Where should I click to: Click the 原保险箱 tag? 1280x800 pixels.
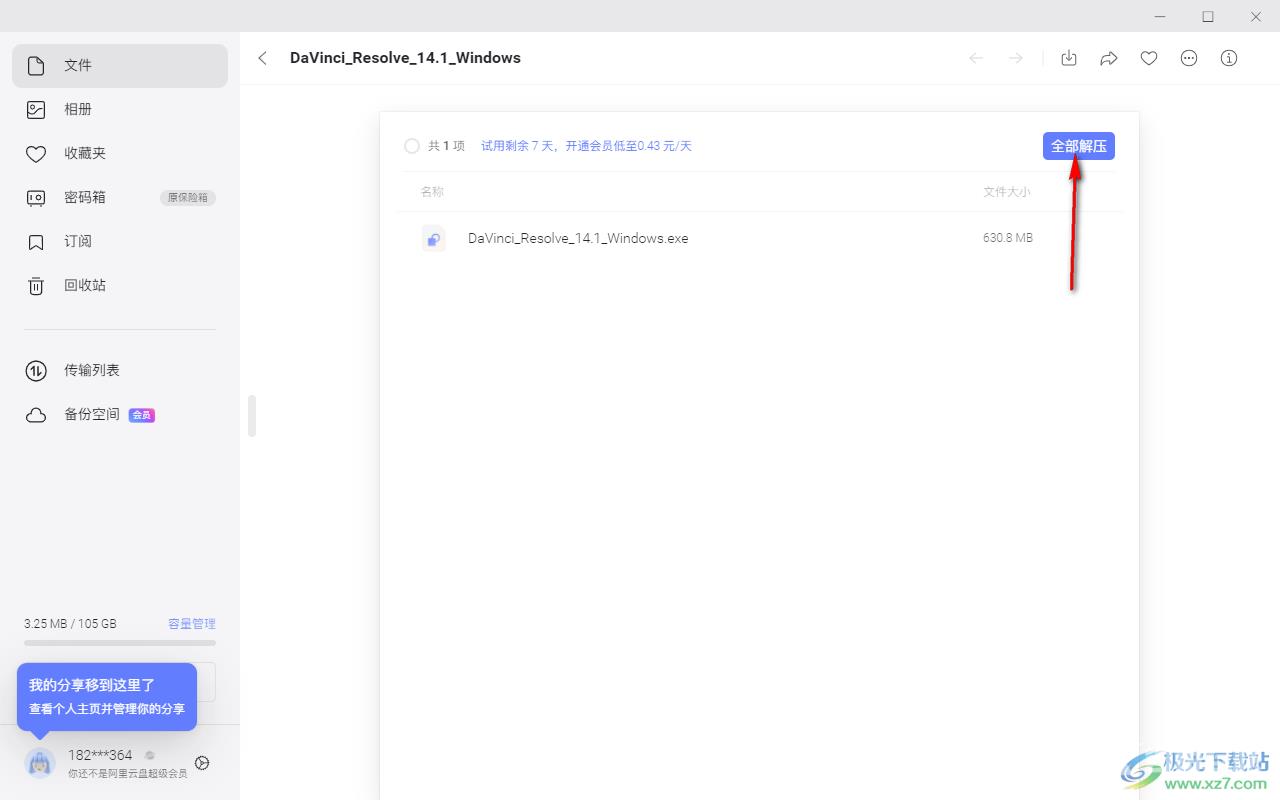pyautogui.click(x=188, y=198)
